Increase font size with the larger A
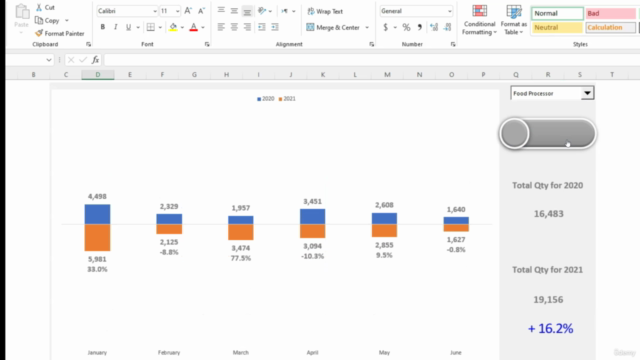Viewport: 640px width, 360px height. [x=188, y=11]
